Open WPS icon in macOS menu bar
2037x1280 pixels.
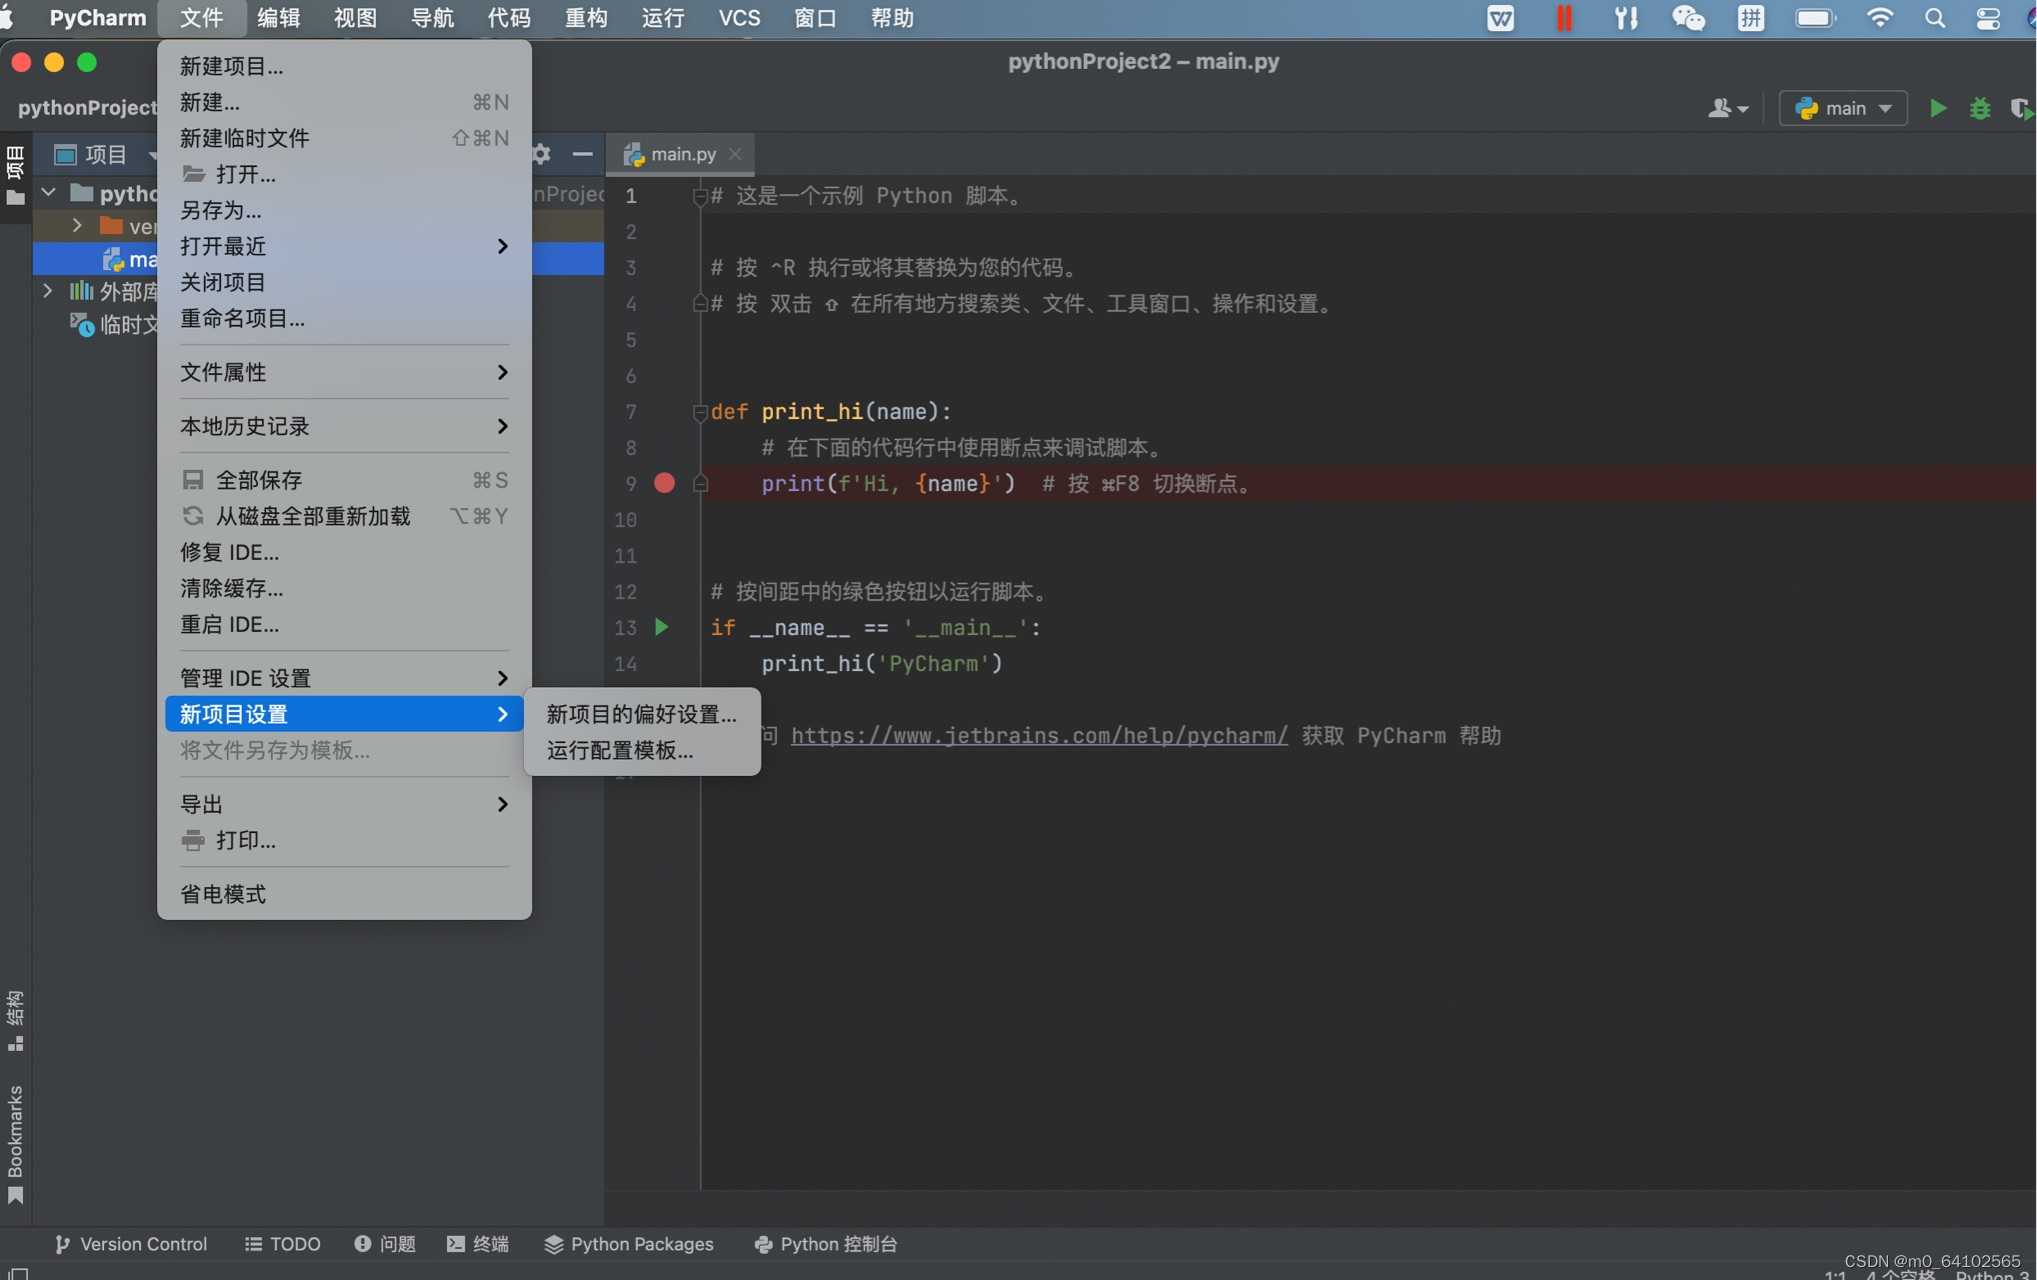click(x=1501, y=18)
